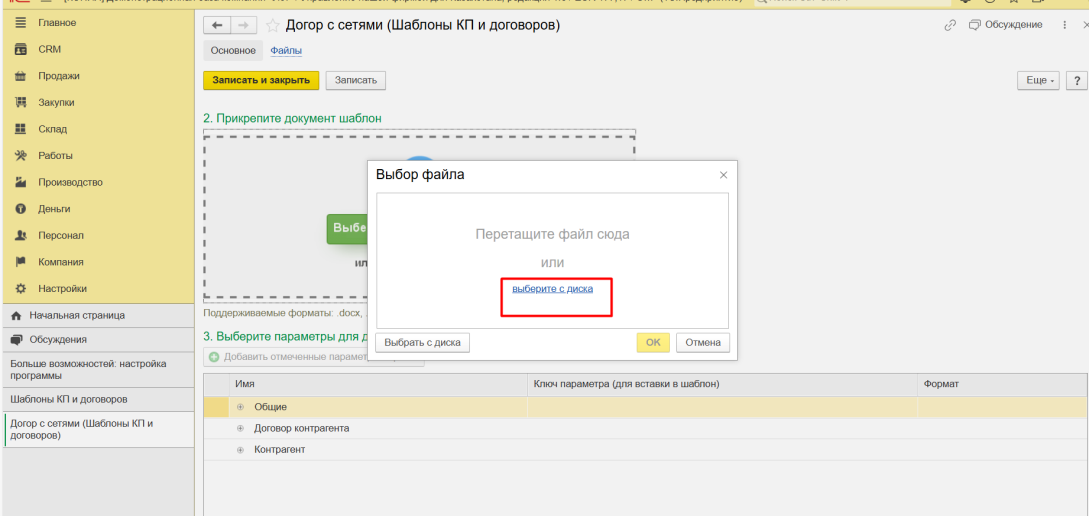Image resolution: width=1089 pixels, height=516 pixels.
Task: Open the Продажи sales section
Action: (58, 76)
